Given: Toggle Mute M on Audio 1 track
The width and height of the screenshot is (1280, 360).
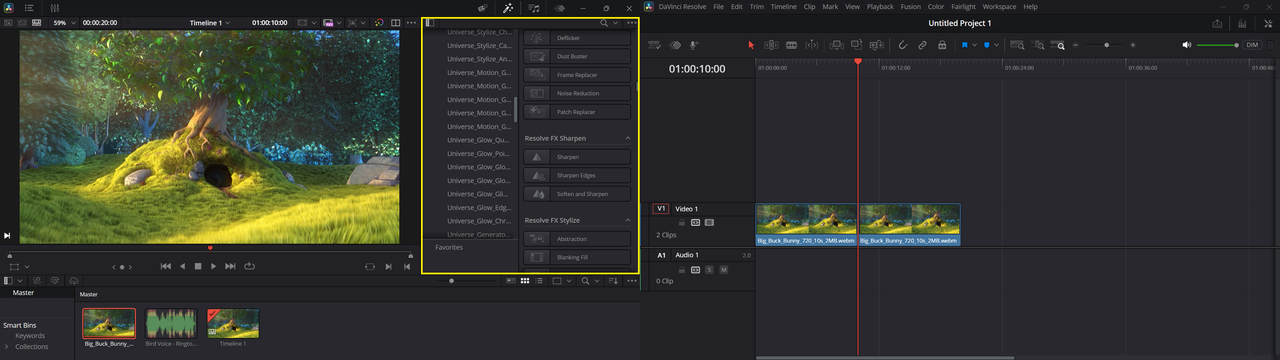Looking at the screenshot, I should [723, 270].
